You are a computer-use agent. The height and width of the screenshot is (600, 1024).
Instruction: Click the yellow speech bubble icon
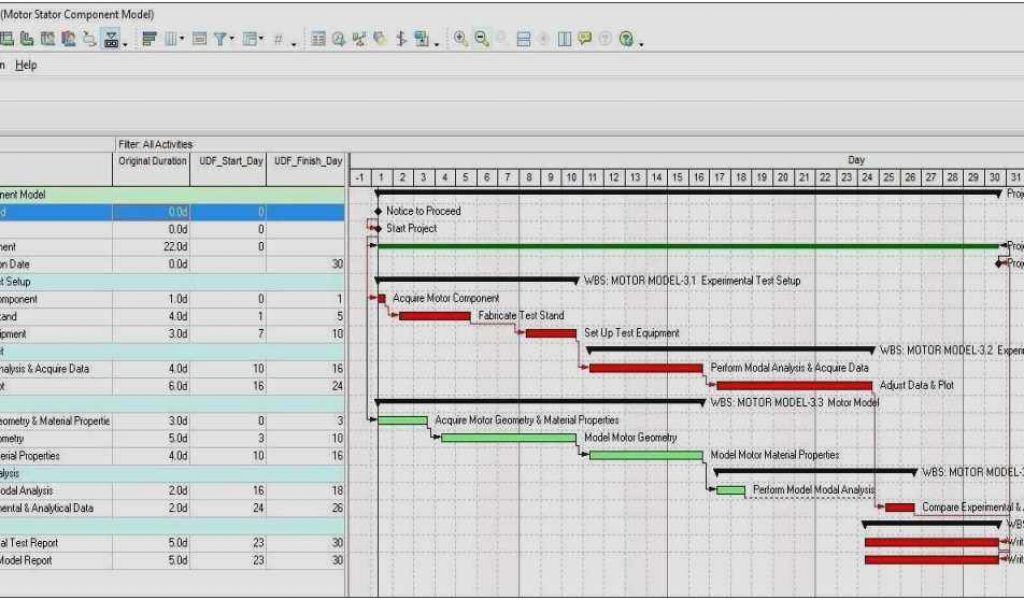[584, 39]
